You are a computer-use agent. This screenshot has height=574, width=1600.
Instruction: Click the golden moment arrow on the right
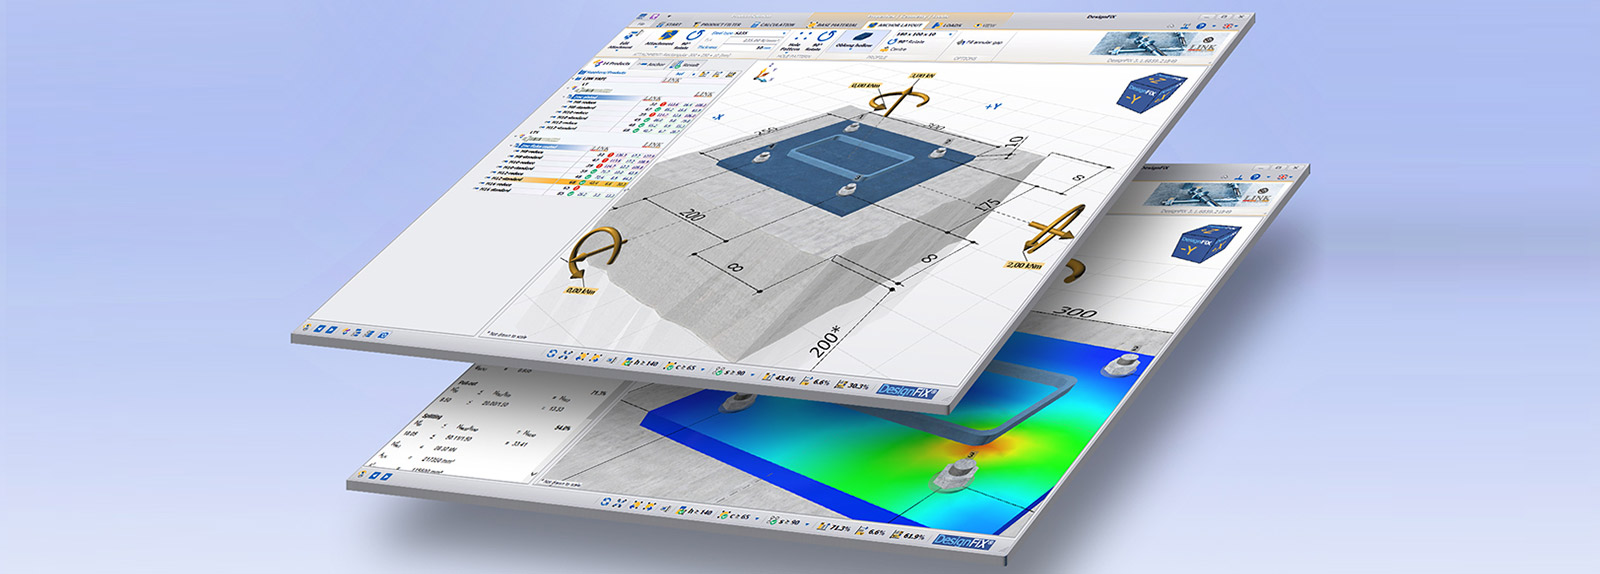click(x=1055, y=232)
